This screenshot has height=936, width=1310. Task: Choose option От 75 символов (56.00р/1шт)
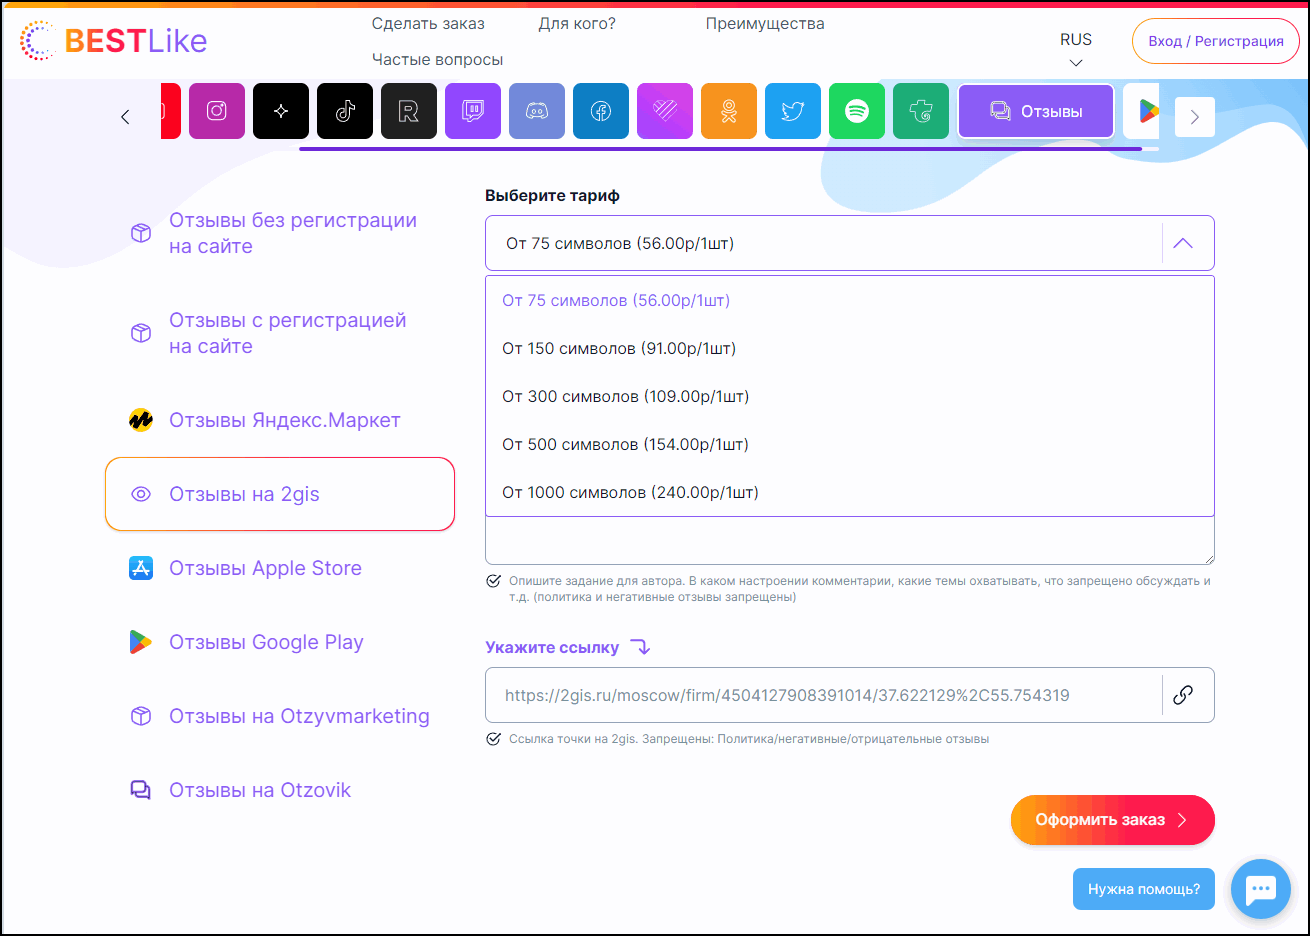pos(850,300)
